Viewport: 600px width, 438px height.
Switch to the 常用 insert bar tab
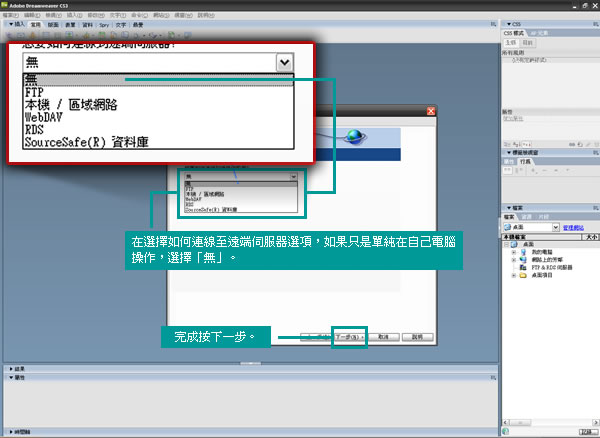[x=36, y=24]
